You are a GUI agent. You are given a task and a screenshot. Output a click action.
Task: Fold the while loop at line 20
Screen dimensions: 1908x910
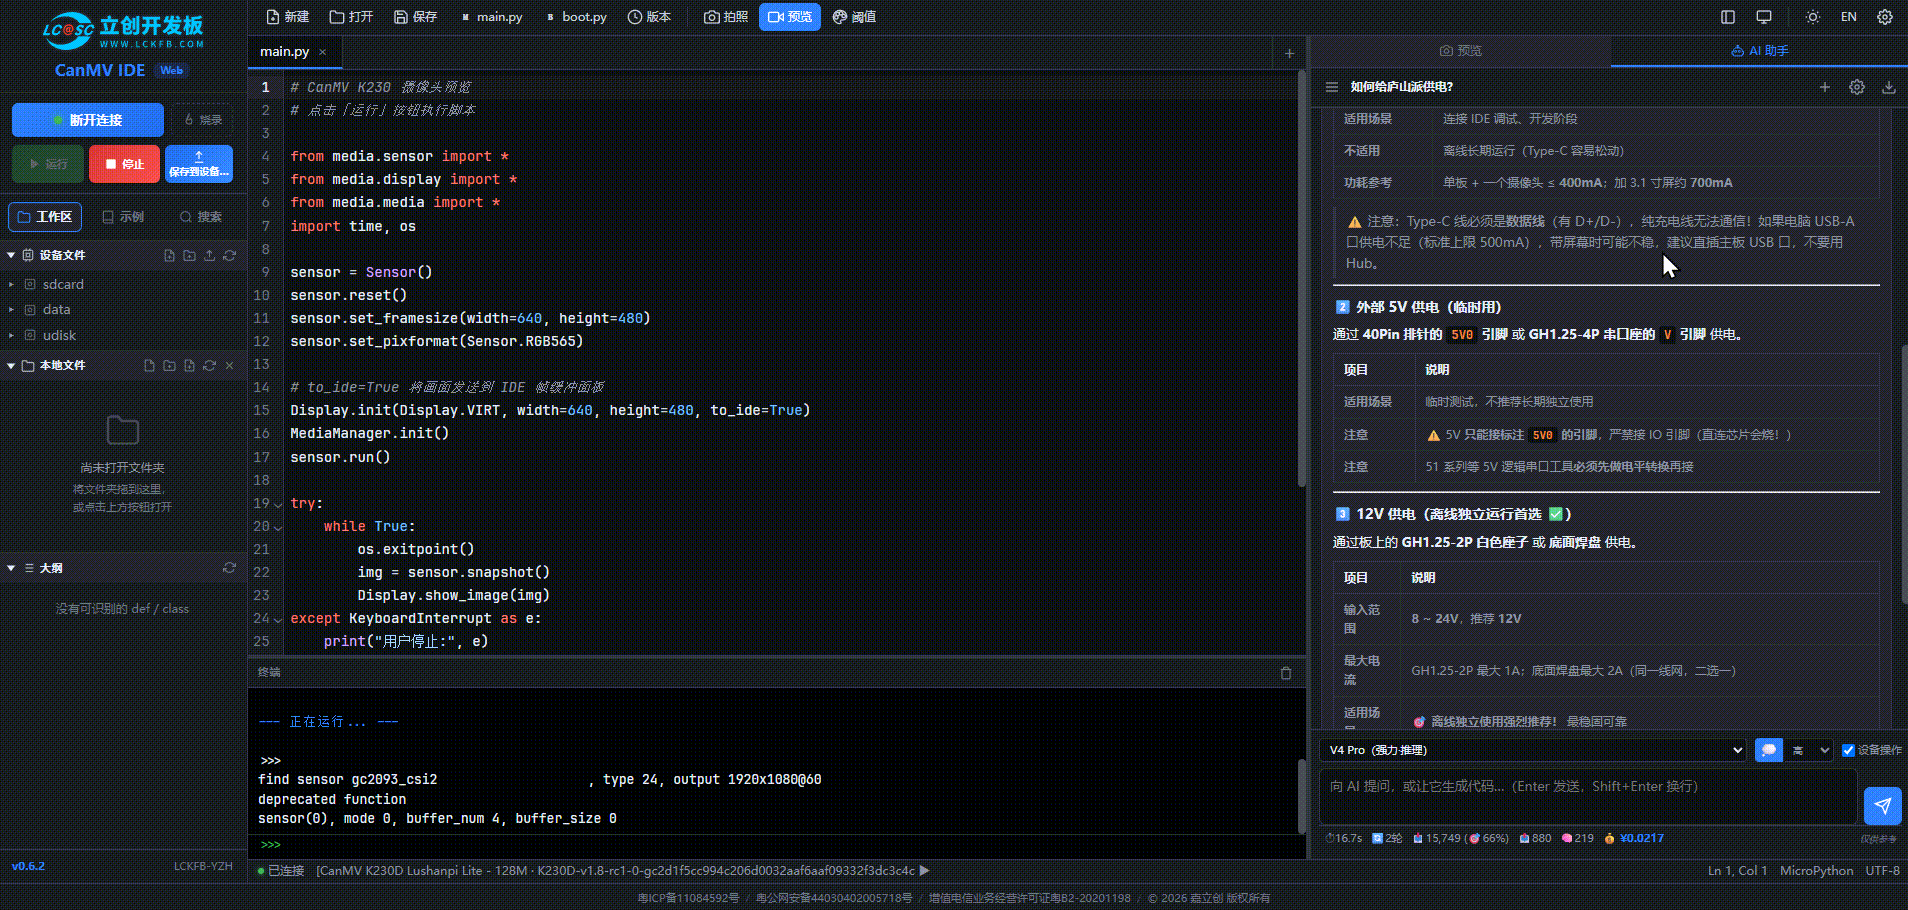(278, 527)
